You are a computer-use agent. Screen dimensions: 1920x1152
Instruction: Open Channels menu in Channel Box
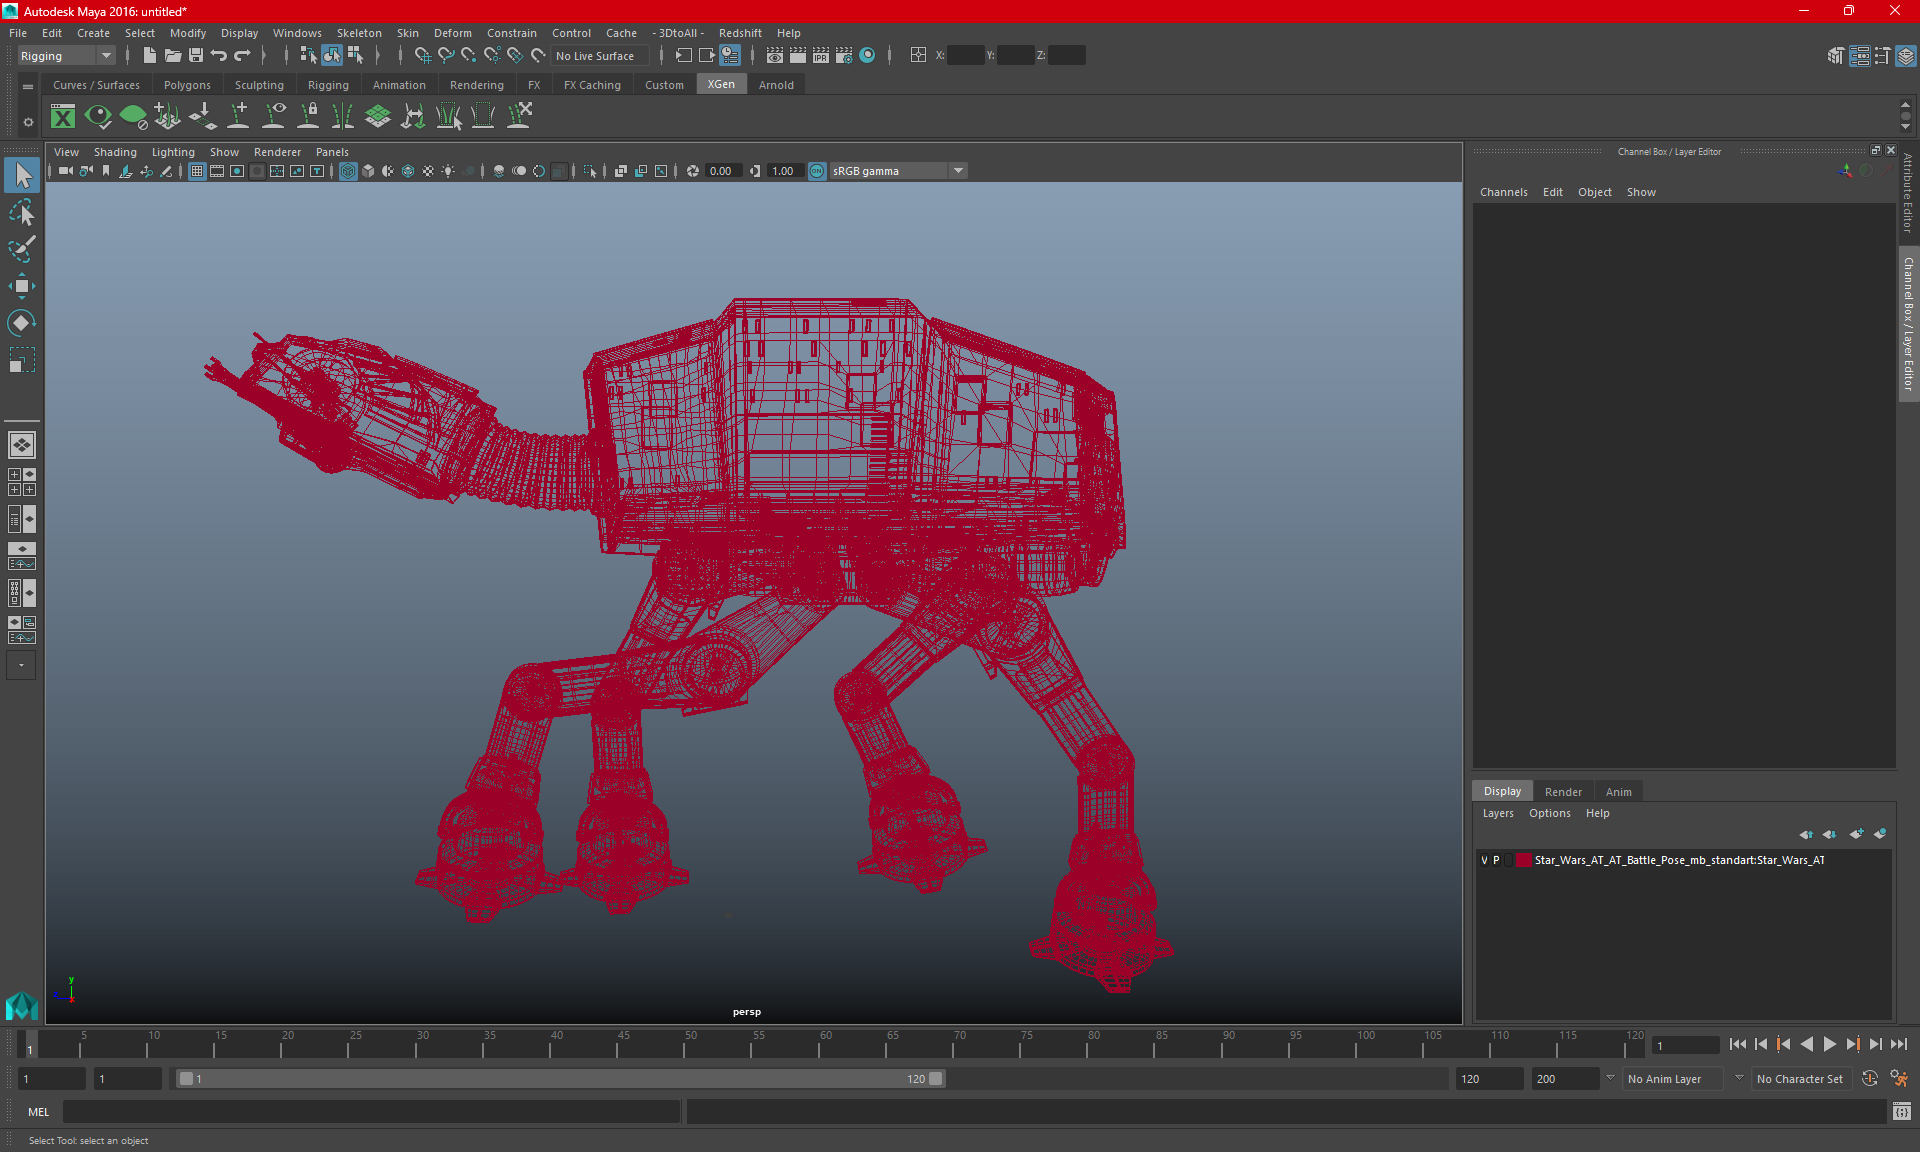[1503, 192]
